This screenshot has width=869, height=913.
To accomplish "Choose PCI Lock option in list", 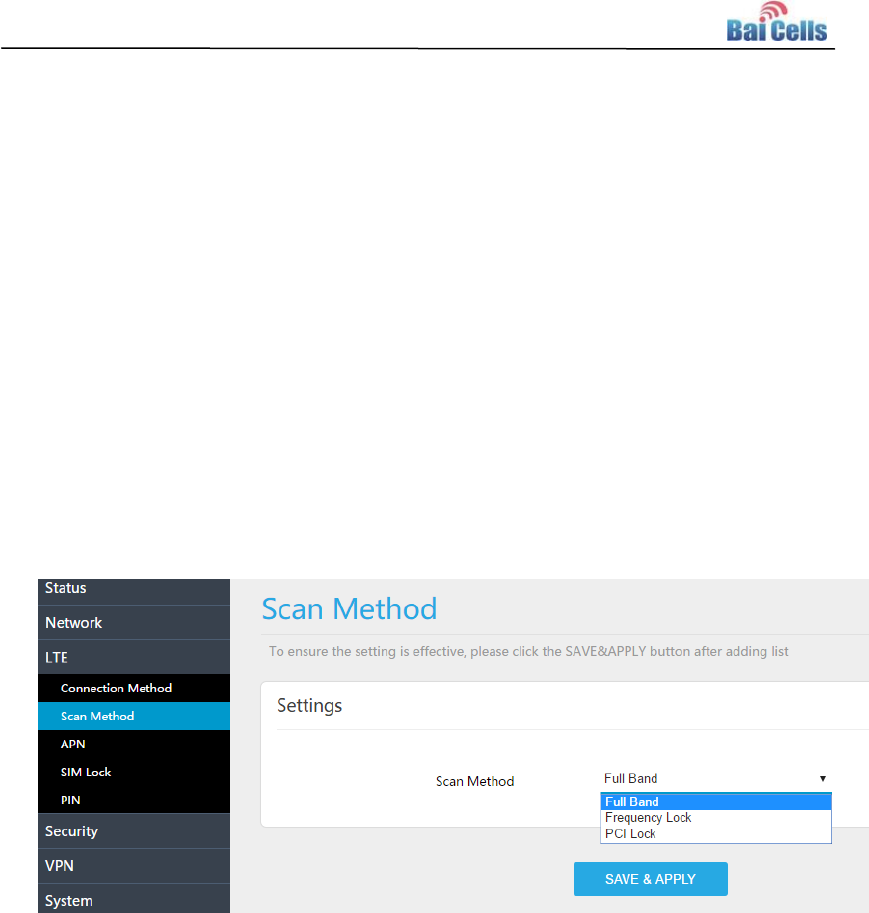I will click(716, 834).
